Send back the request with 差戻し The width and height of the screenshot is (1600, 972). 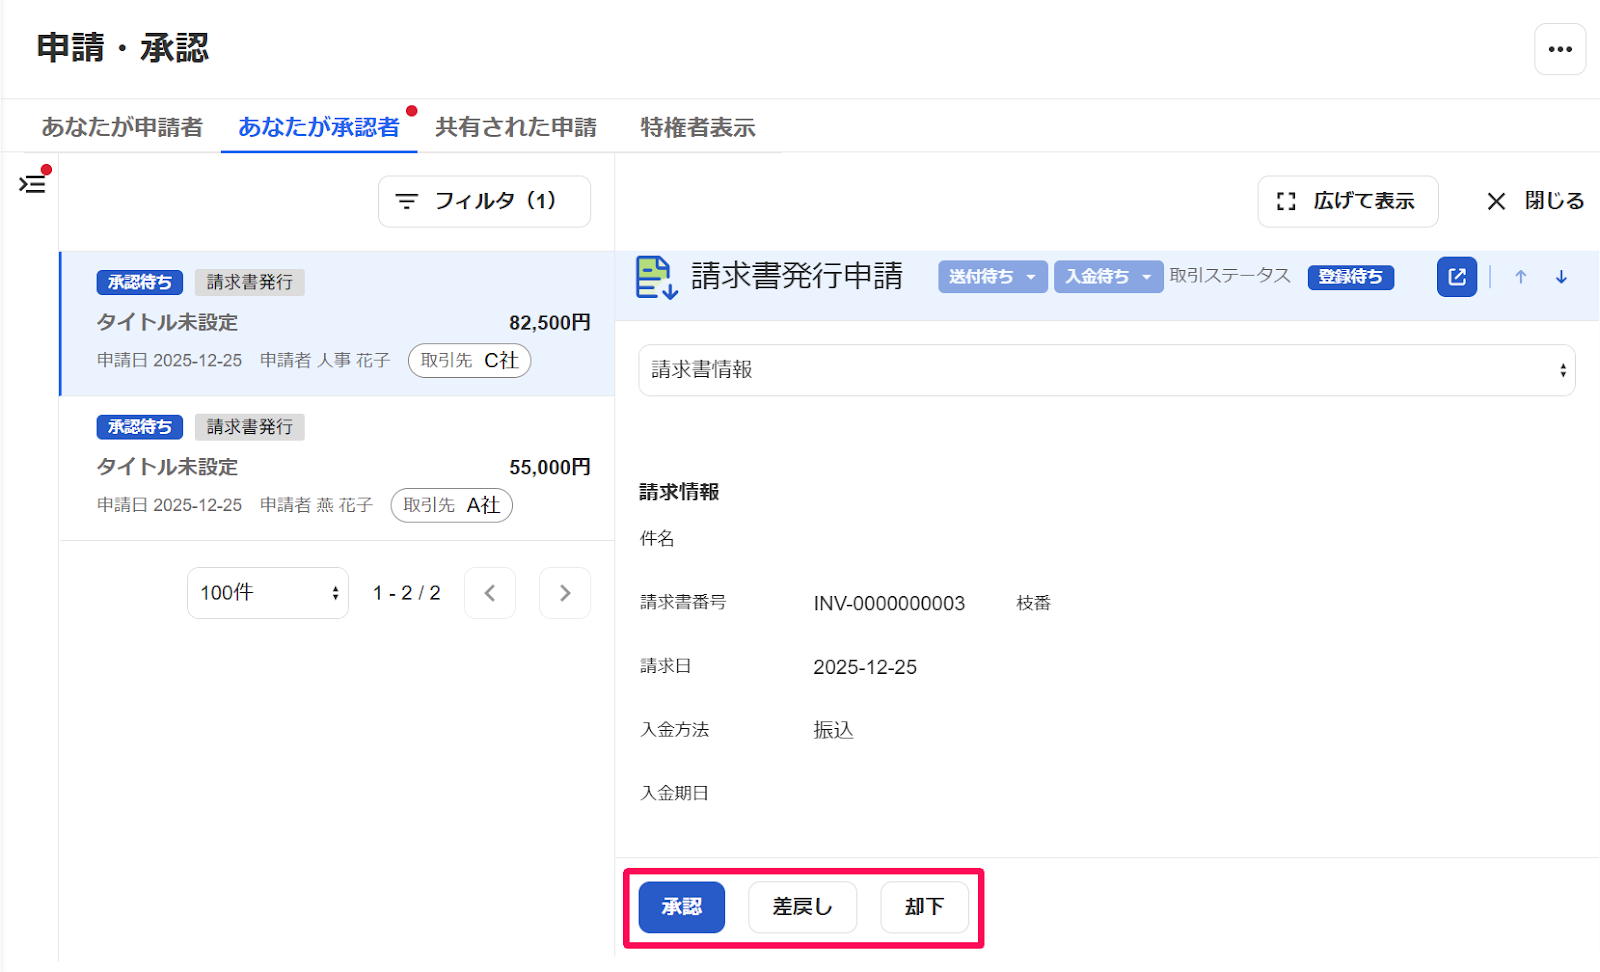802,907
